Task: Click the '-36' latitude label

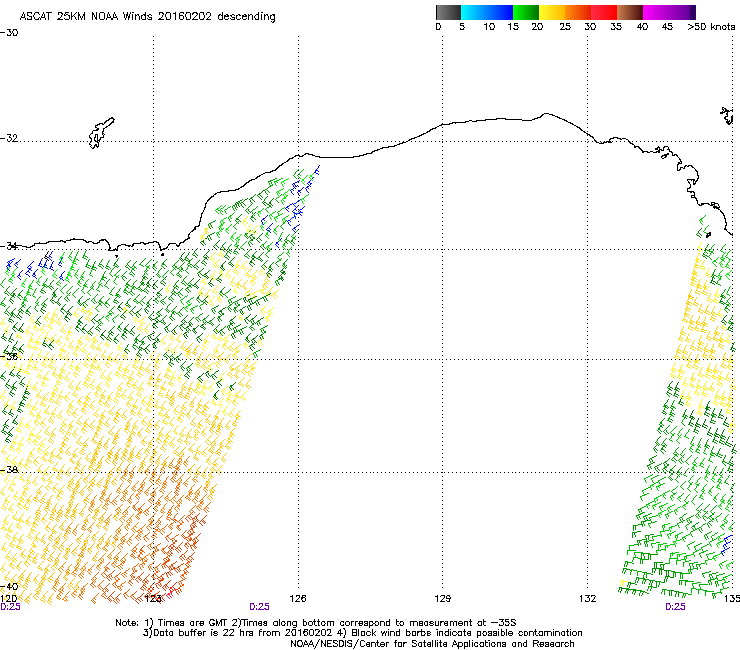Action: pos(9,356)
